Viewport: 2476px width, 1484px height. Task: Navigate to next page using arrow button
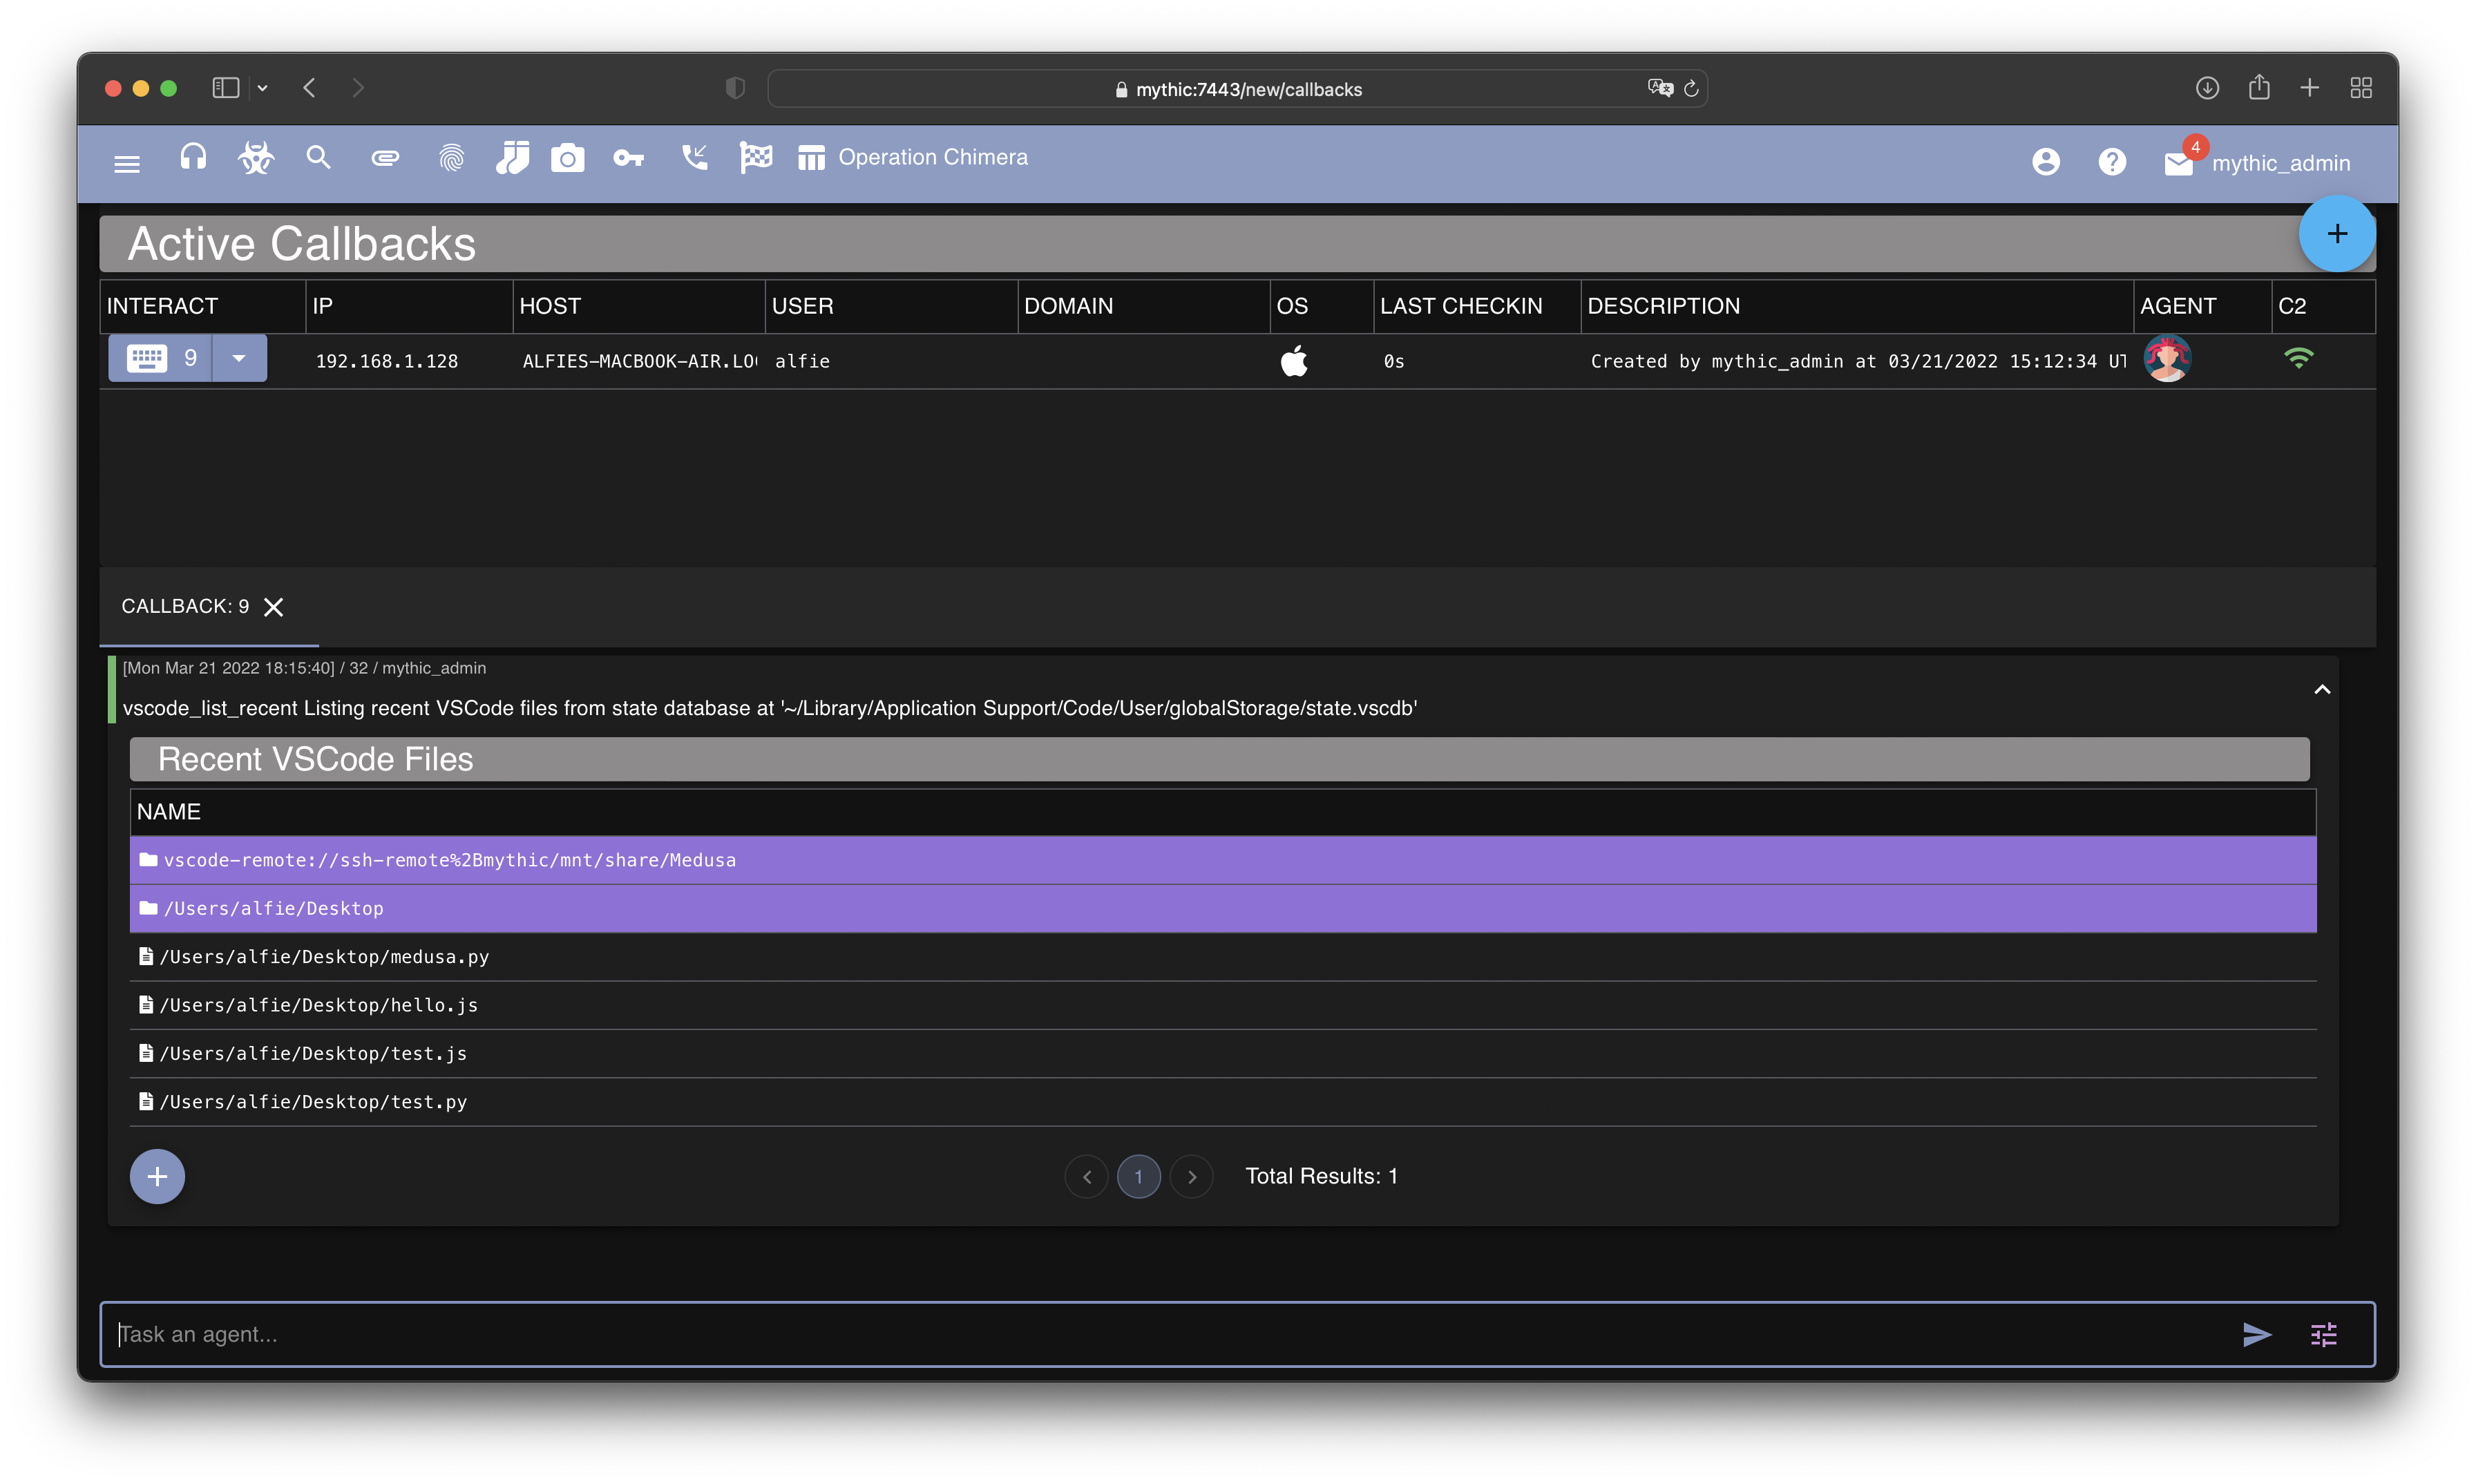1192,1174
